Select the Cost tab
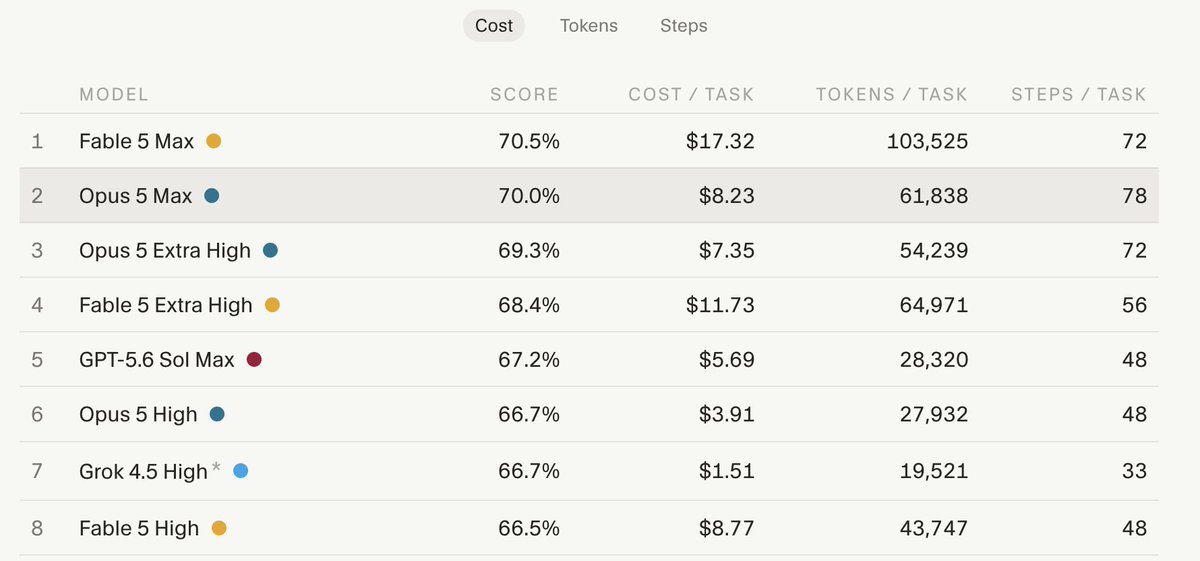The image size is (1200, 561). pyautogui.click(x=494, y=26)
